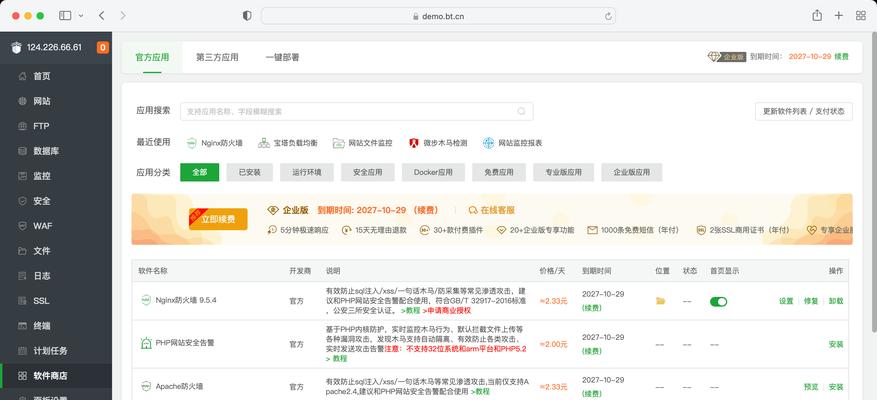Open Safari sidebar dropdown chevron
This screenshot has height=400, width=877.
coord(81,16)
